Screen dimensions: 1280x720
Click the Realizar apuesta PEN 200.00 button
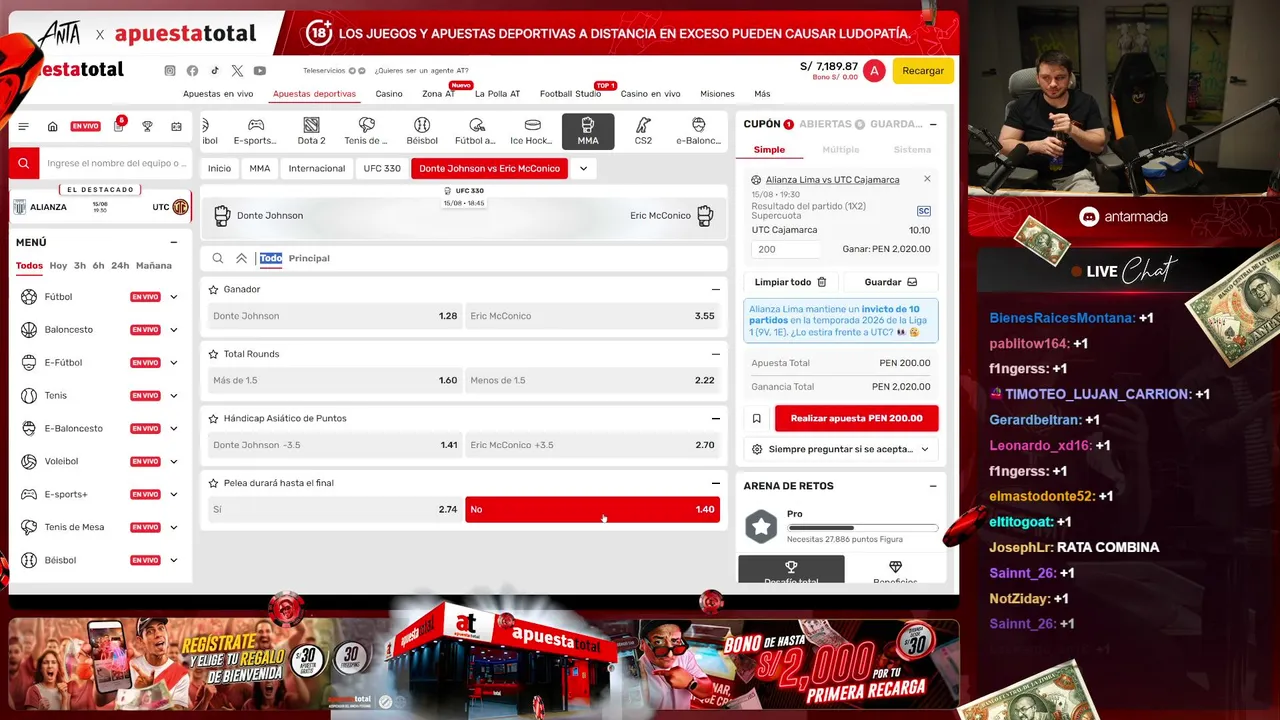[857, 419]
